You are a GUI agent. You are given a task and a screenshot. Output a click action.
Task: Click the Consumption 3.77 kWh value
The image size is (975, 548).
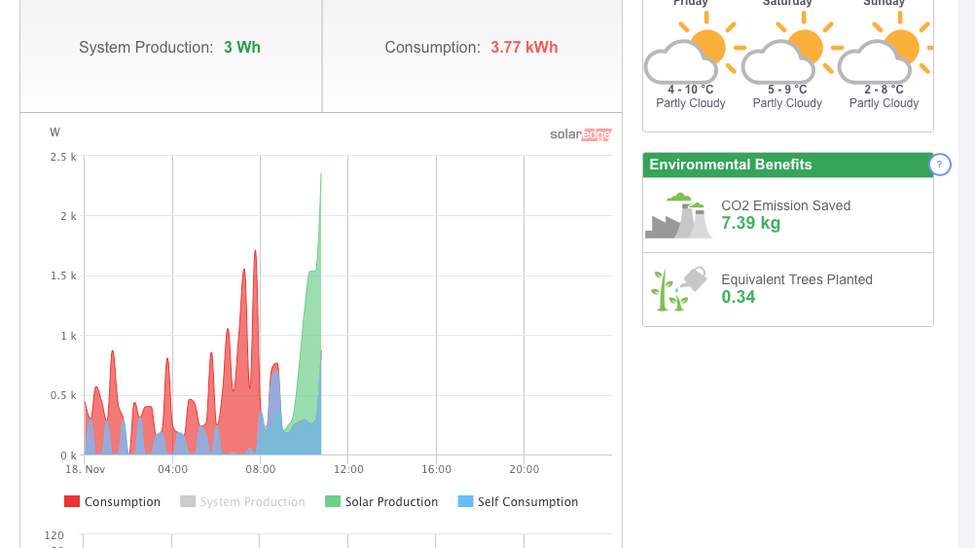(524, 47)
